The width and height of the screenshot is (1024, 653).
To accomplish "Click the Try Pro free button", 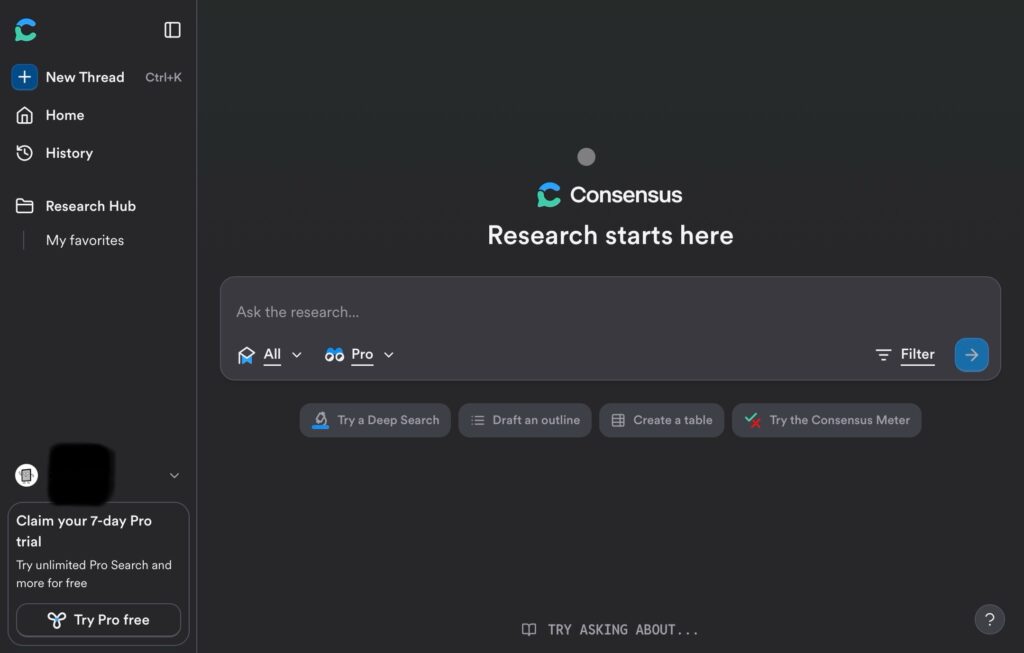I will click(99, 620).
